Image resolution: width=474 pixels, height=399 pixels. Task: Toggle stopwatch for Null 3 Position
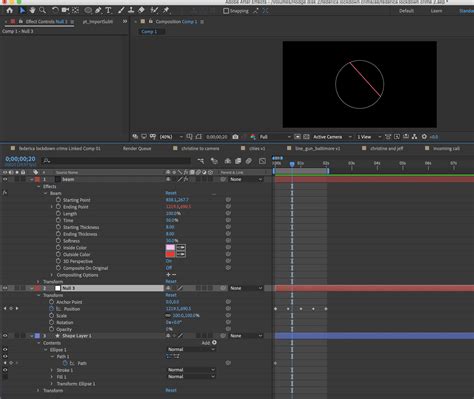click(51, 309)
